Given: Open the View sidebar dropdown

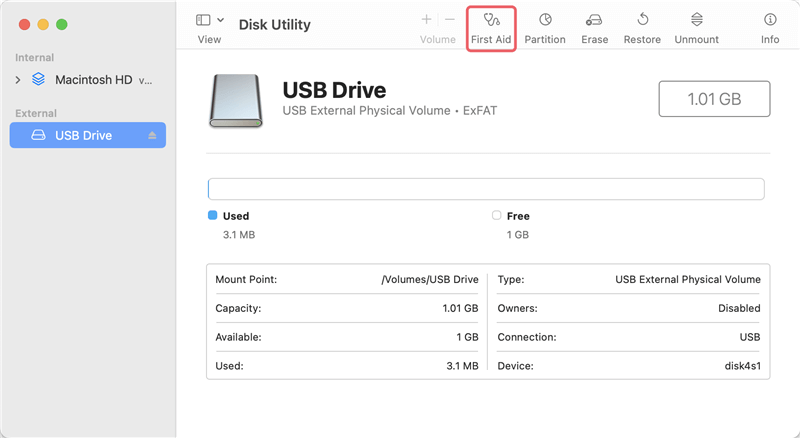Looking at the screenshot, I should (209, 21).
